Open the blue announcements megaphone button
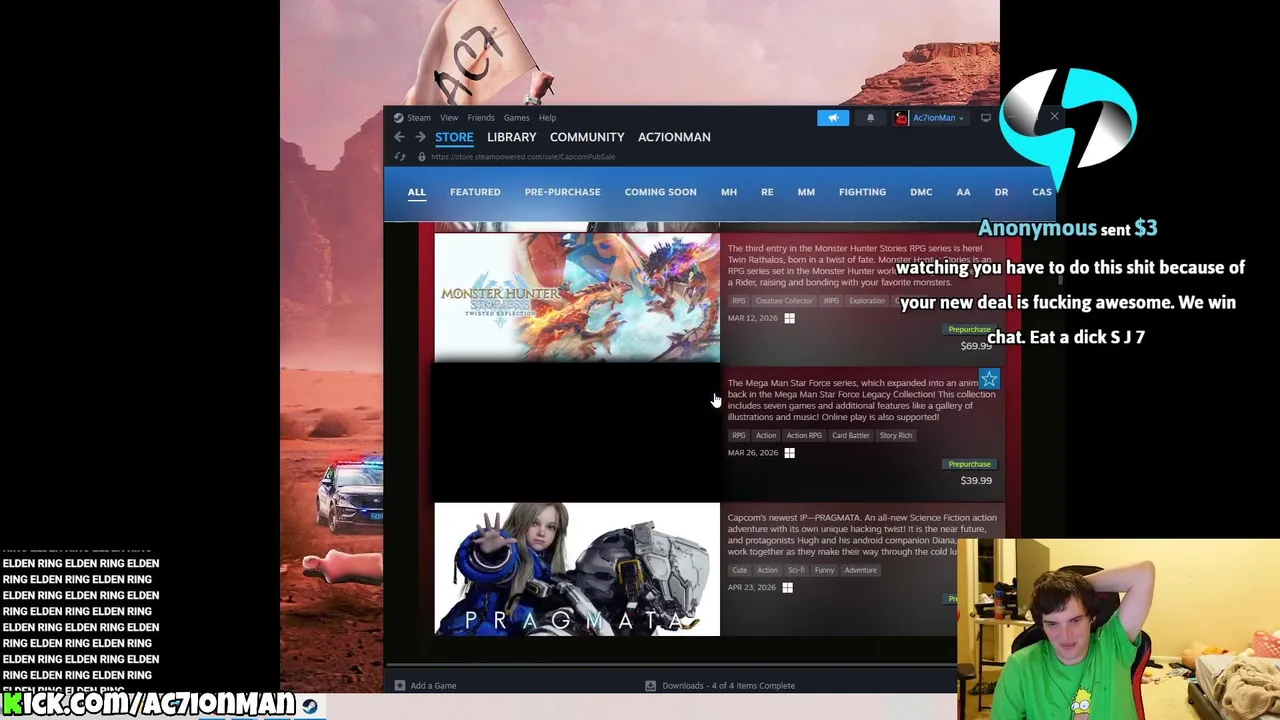 [x=832, y=118]
